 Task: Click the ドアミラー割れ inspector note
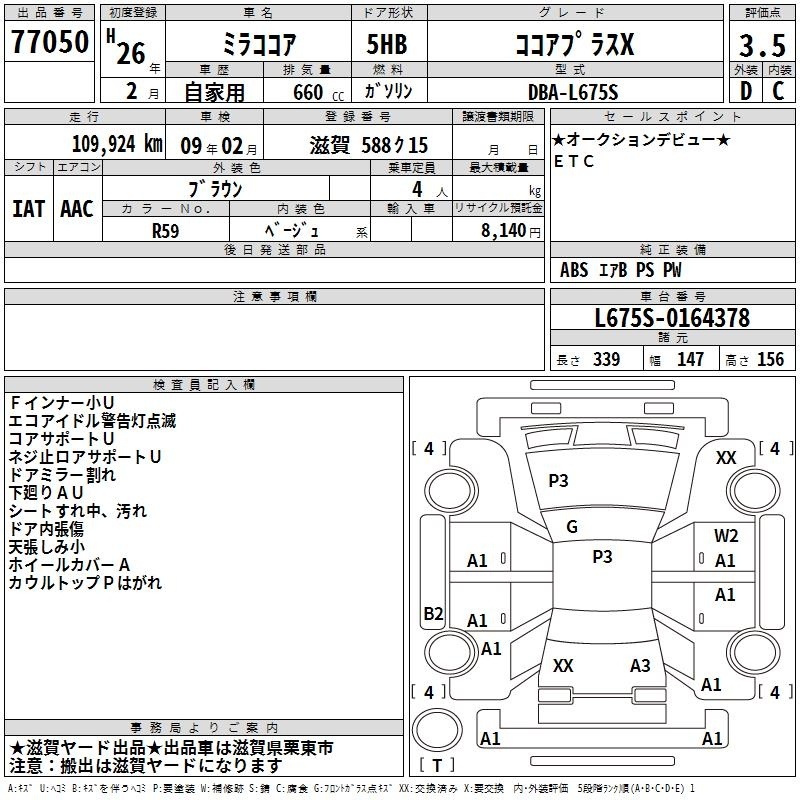(62, 475)
